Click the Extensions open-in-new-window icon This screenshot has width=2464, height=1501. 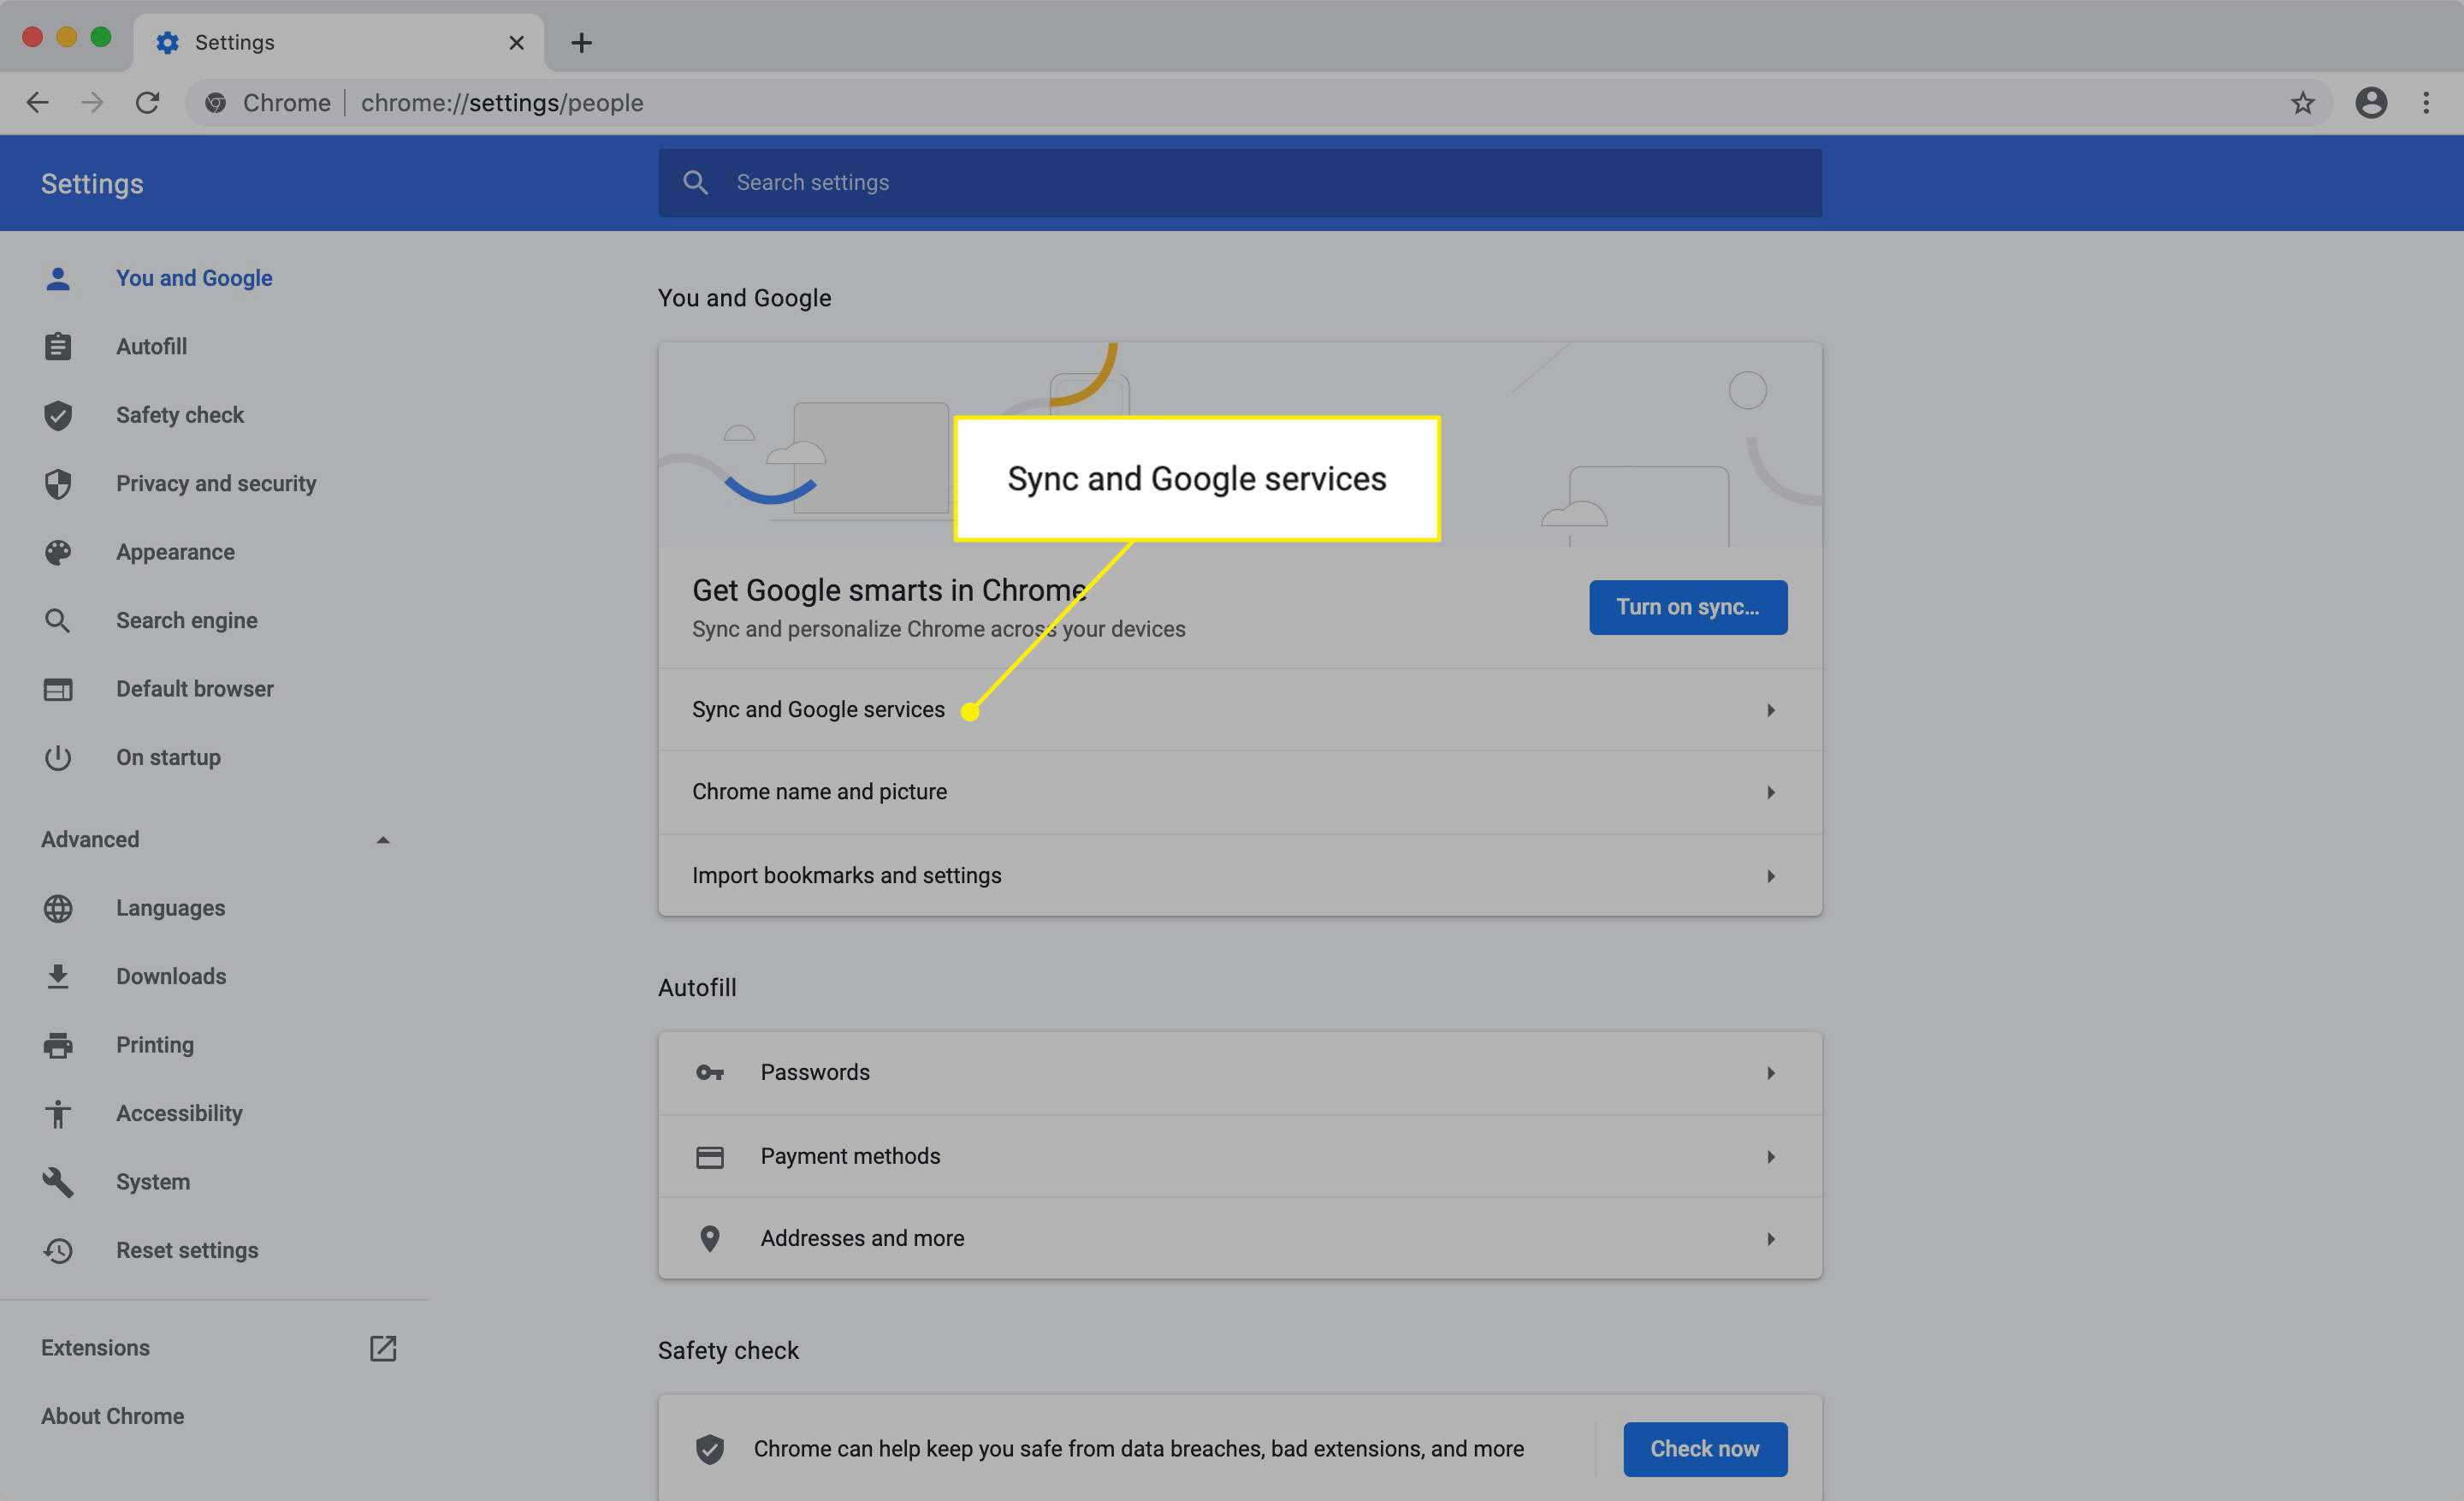point(383,1348)
